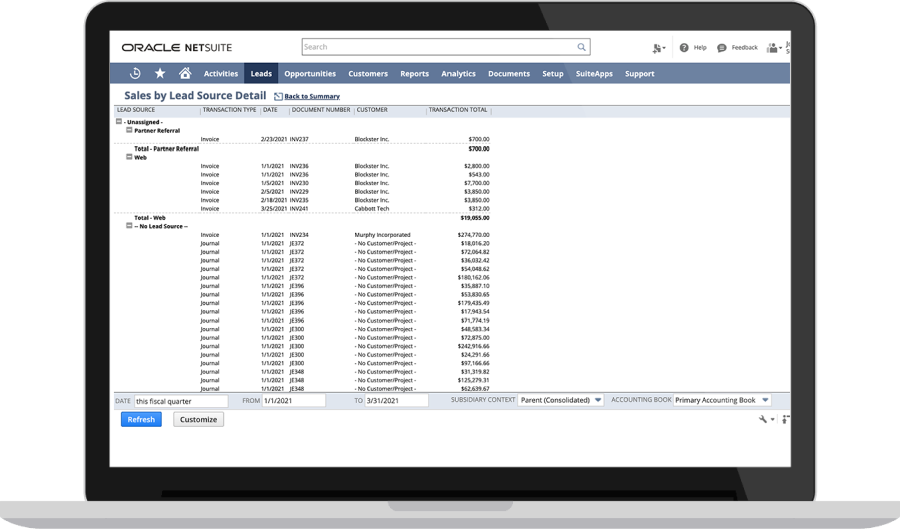The width and height of the screenshot is (900, 529).
Task: Open the Subsidiary Context dropdown
Action: pyautogui.click(x=561, y=400)
